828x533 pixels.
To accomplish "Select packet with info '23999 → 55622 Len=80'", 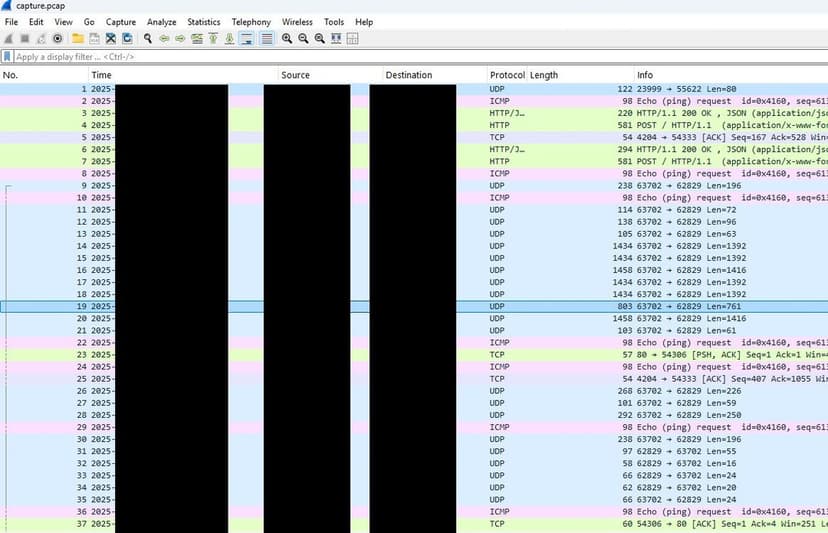I will click(414, 89).
